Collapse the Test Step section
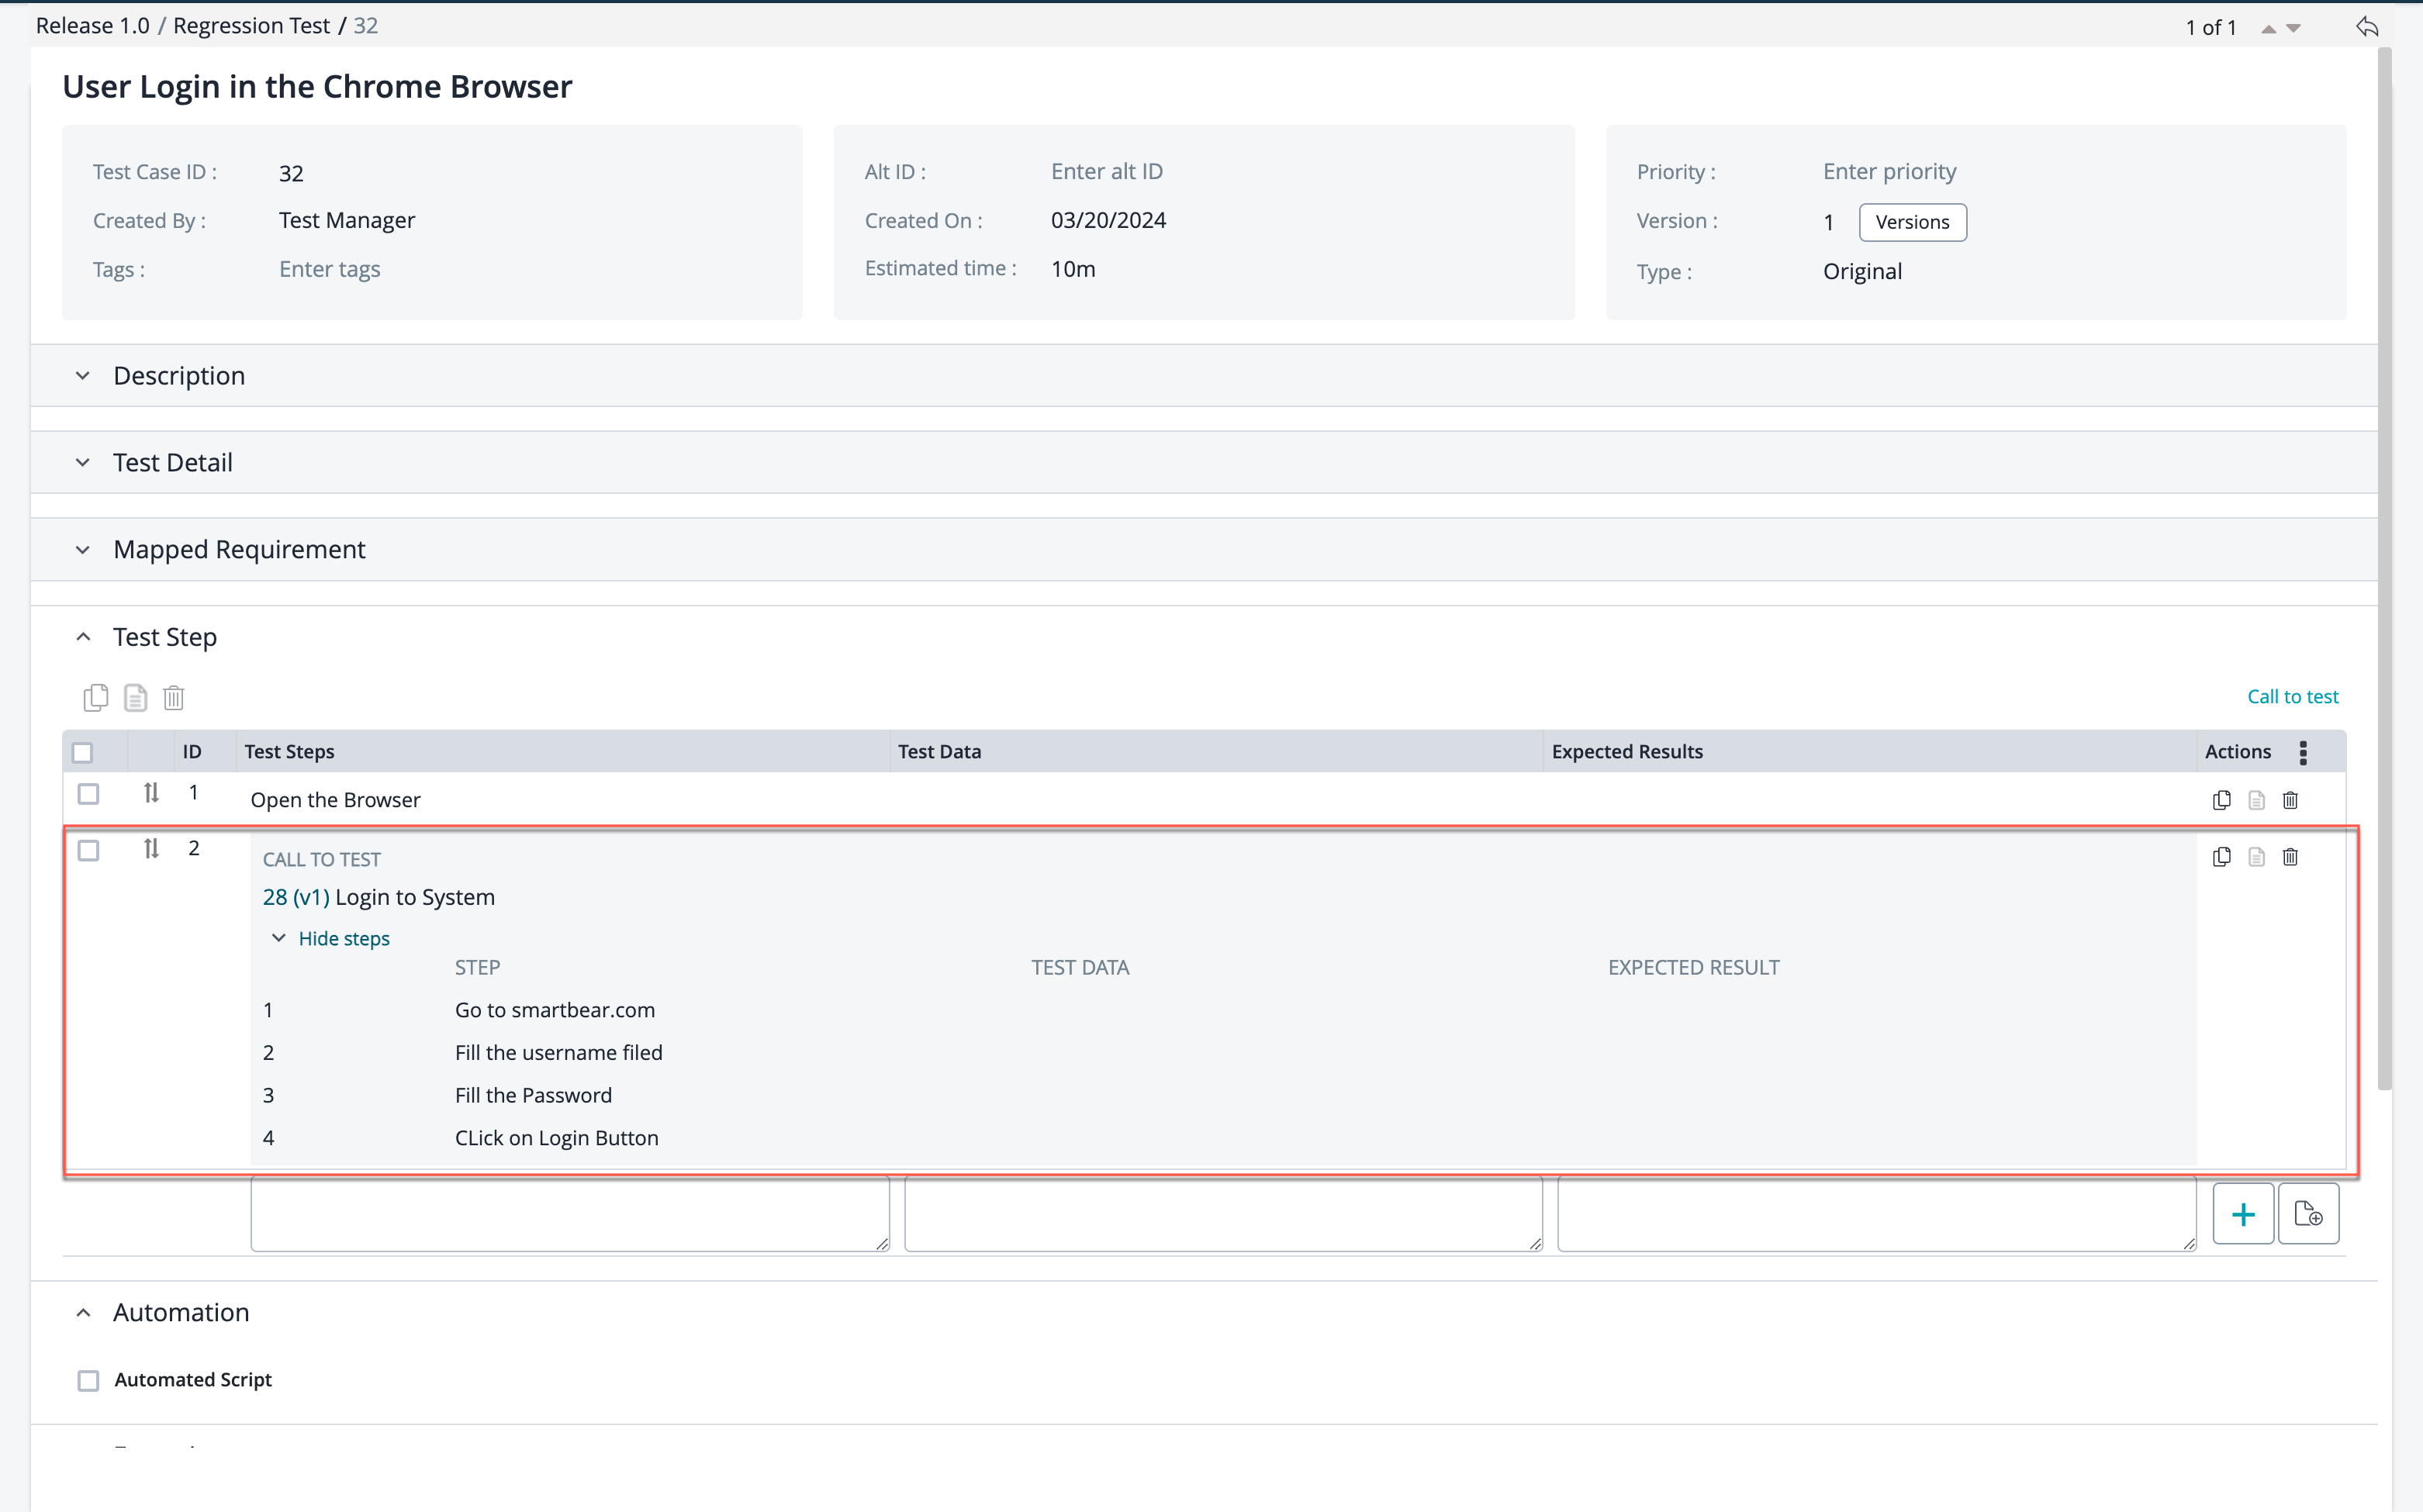 [83, 637]
